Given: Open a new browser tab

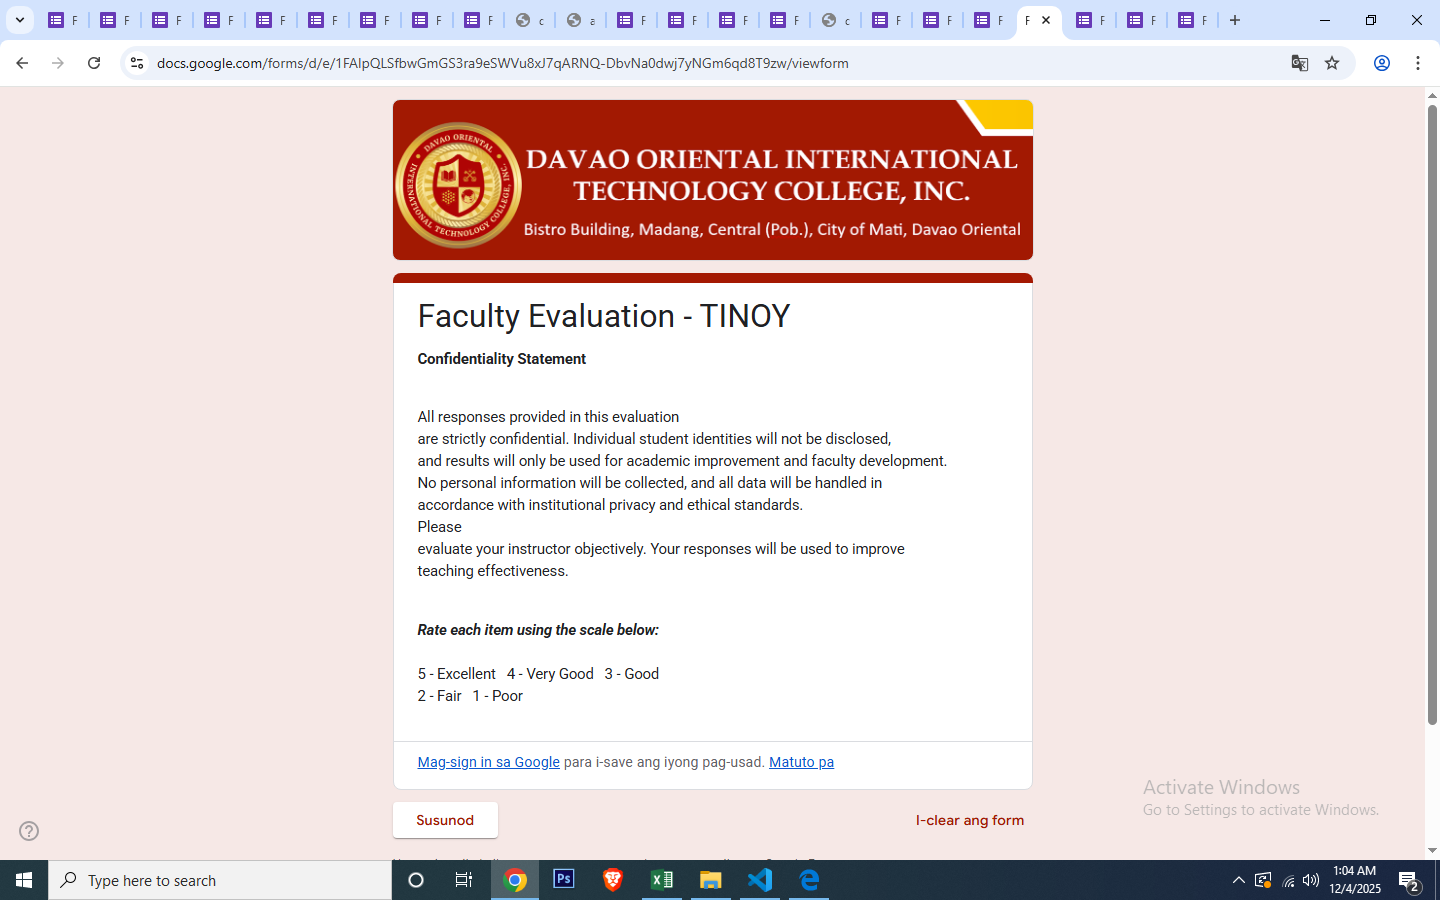Looking at the screenshot, I should 1235,20.
